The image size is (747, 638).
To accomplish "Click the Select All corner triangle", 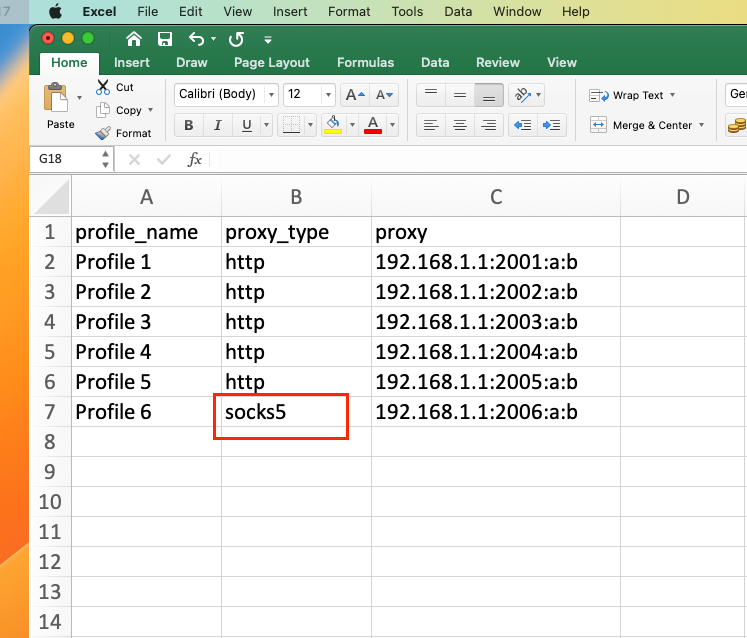I will (x=51, y=196).
